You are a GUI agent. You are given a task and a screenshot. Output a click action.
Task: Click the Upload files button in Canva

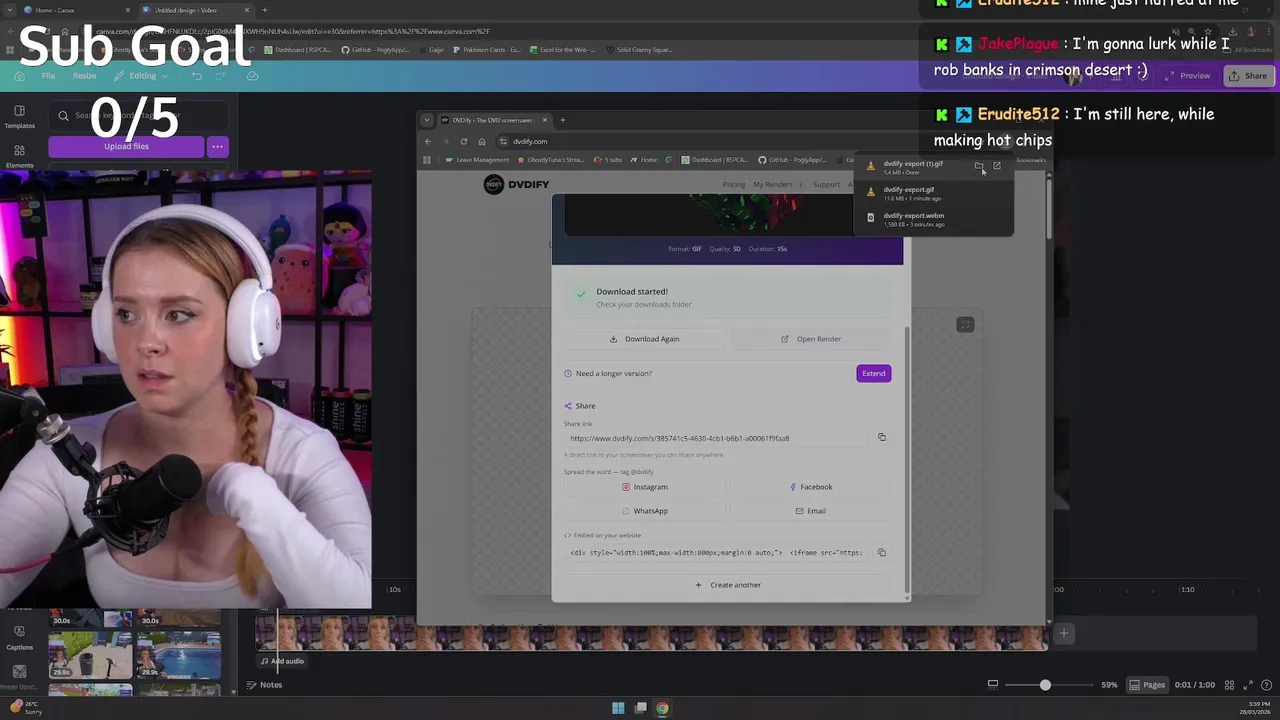tap(126, 147)
